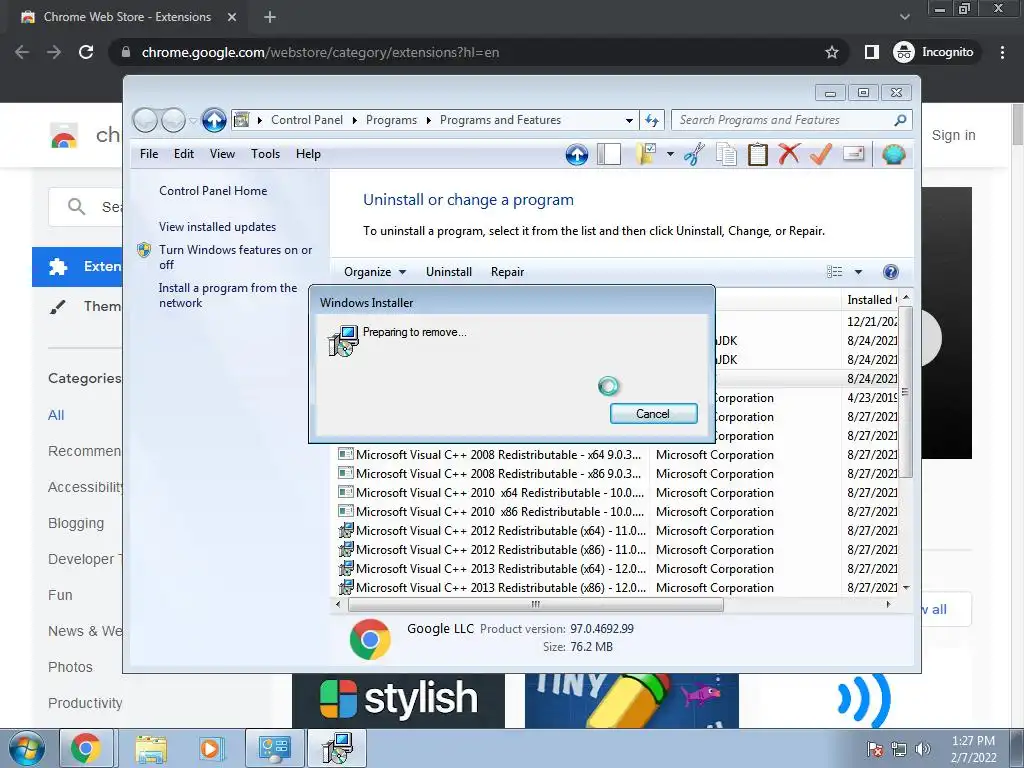This screenshot has height=768, width=1024.
Task: Click the Chrome address bar URL
Action: (320, 52)
